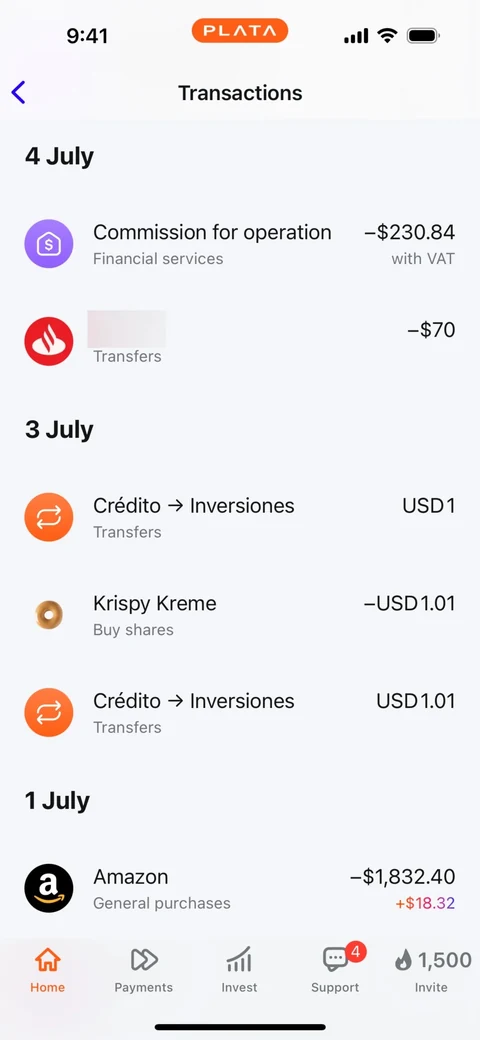Viewport: 480px width, 1040px height.
Task: Tap the orange PLATA pill at top
Action: point(240,31)
